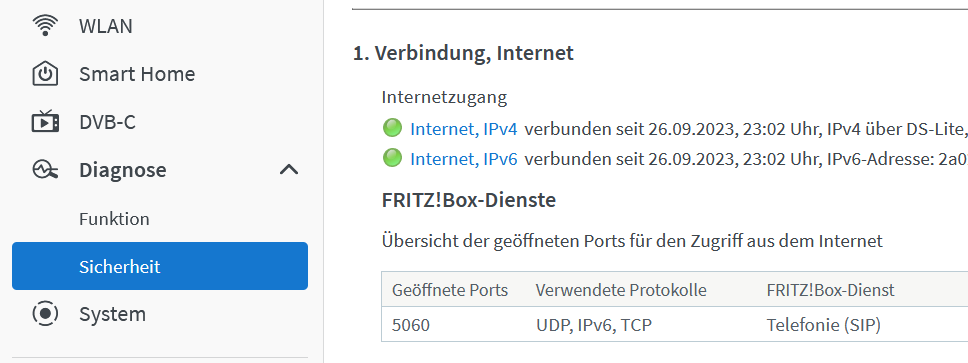Select the highlighted Sicherheit submenu item
Screen dimensions: 968x363
pyautogui.click(x=160, y=266)
